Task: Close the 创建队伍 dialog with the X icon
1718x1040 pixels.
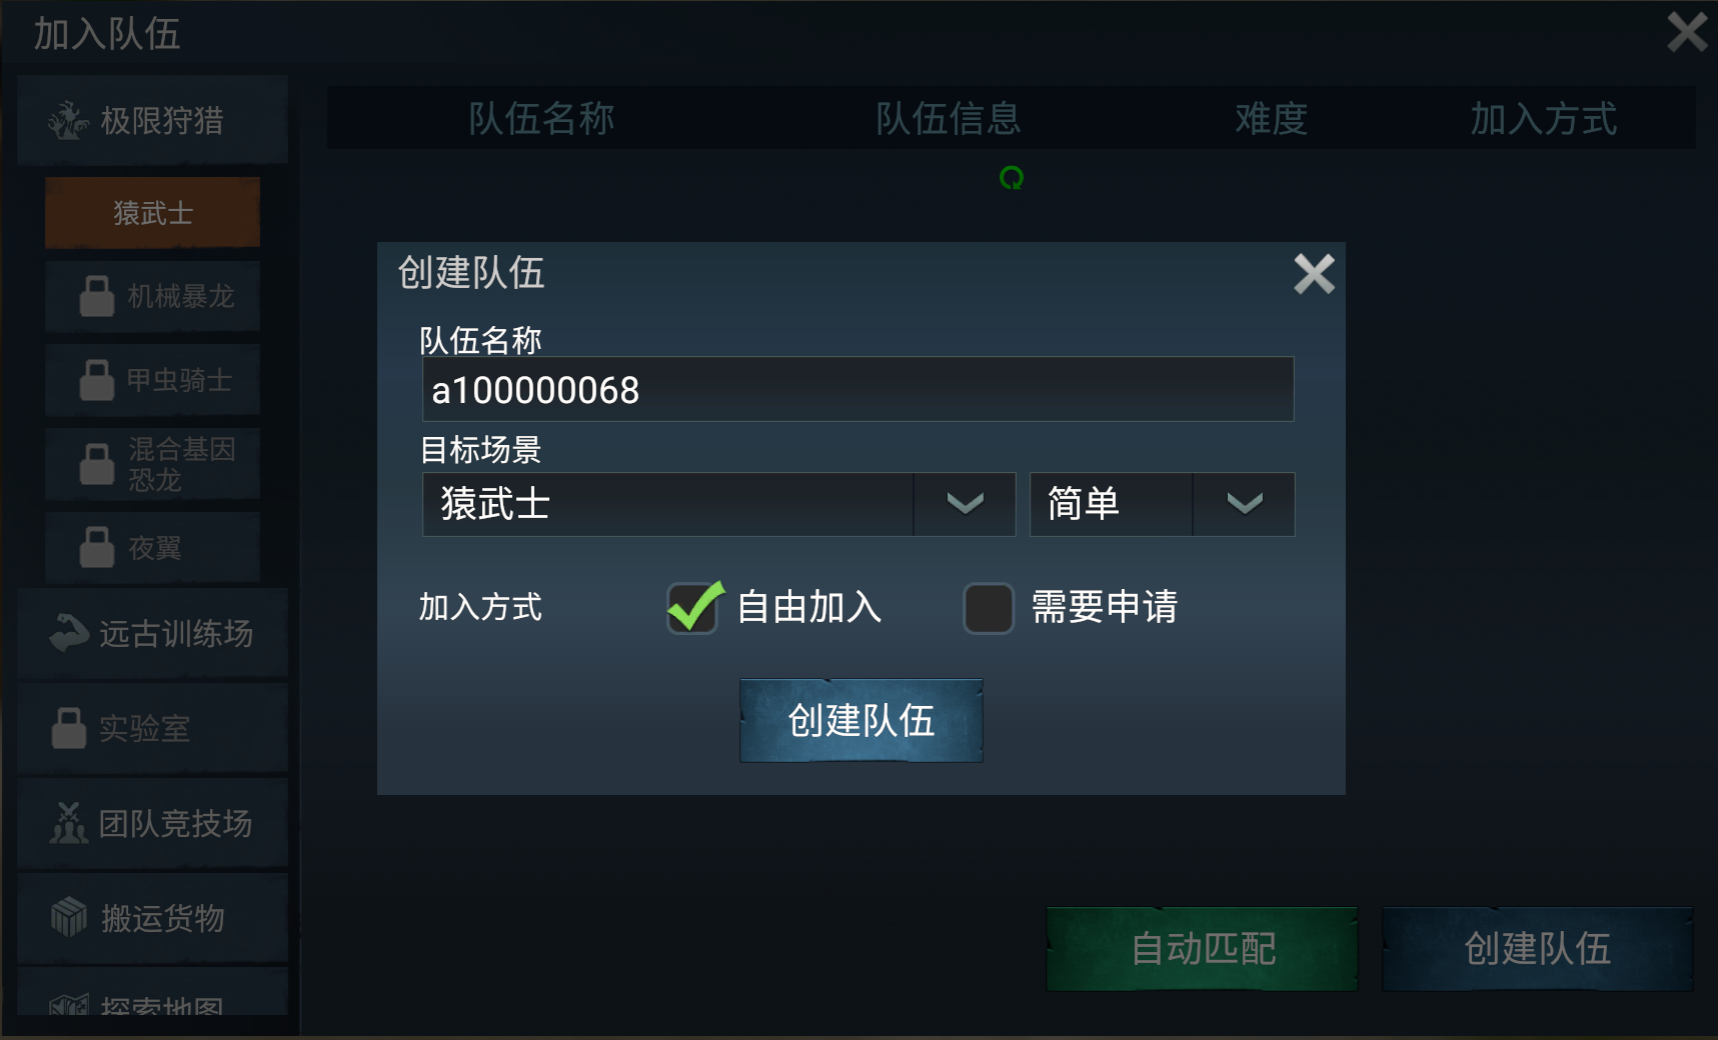Action: 1314,274
